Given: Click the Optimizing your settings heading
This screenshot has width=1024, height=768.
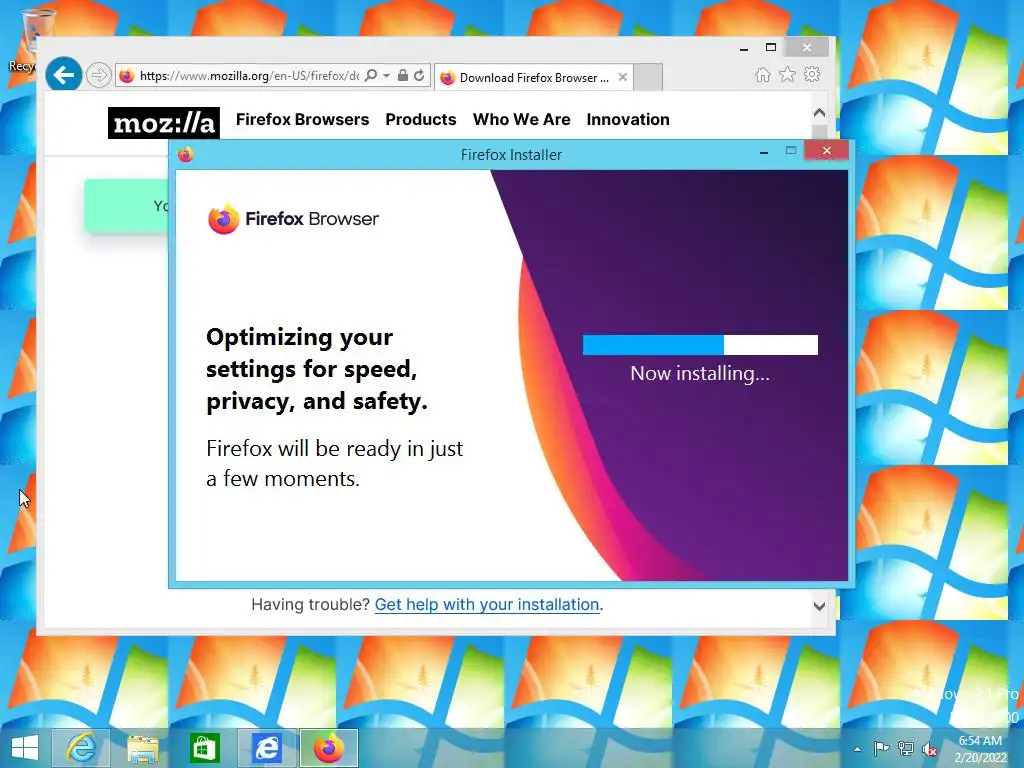Looking at the screenshot, I should (317, 369).
